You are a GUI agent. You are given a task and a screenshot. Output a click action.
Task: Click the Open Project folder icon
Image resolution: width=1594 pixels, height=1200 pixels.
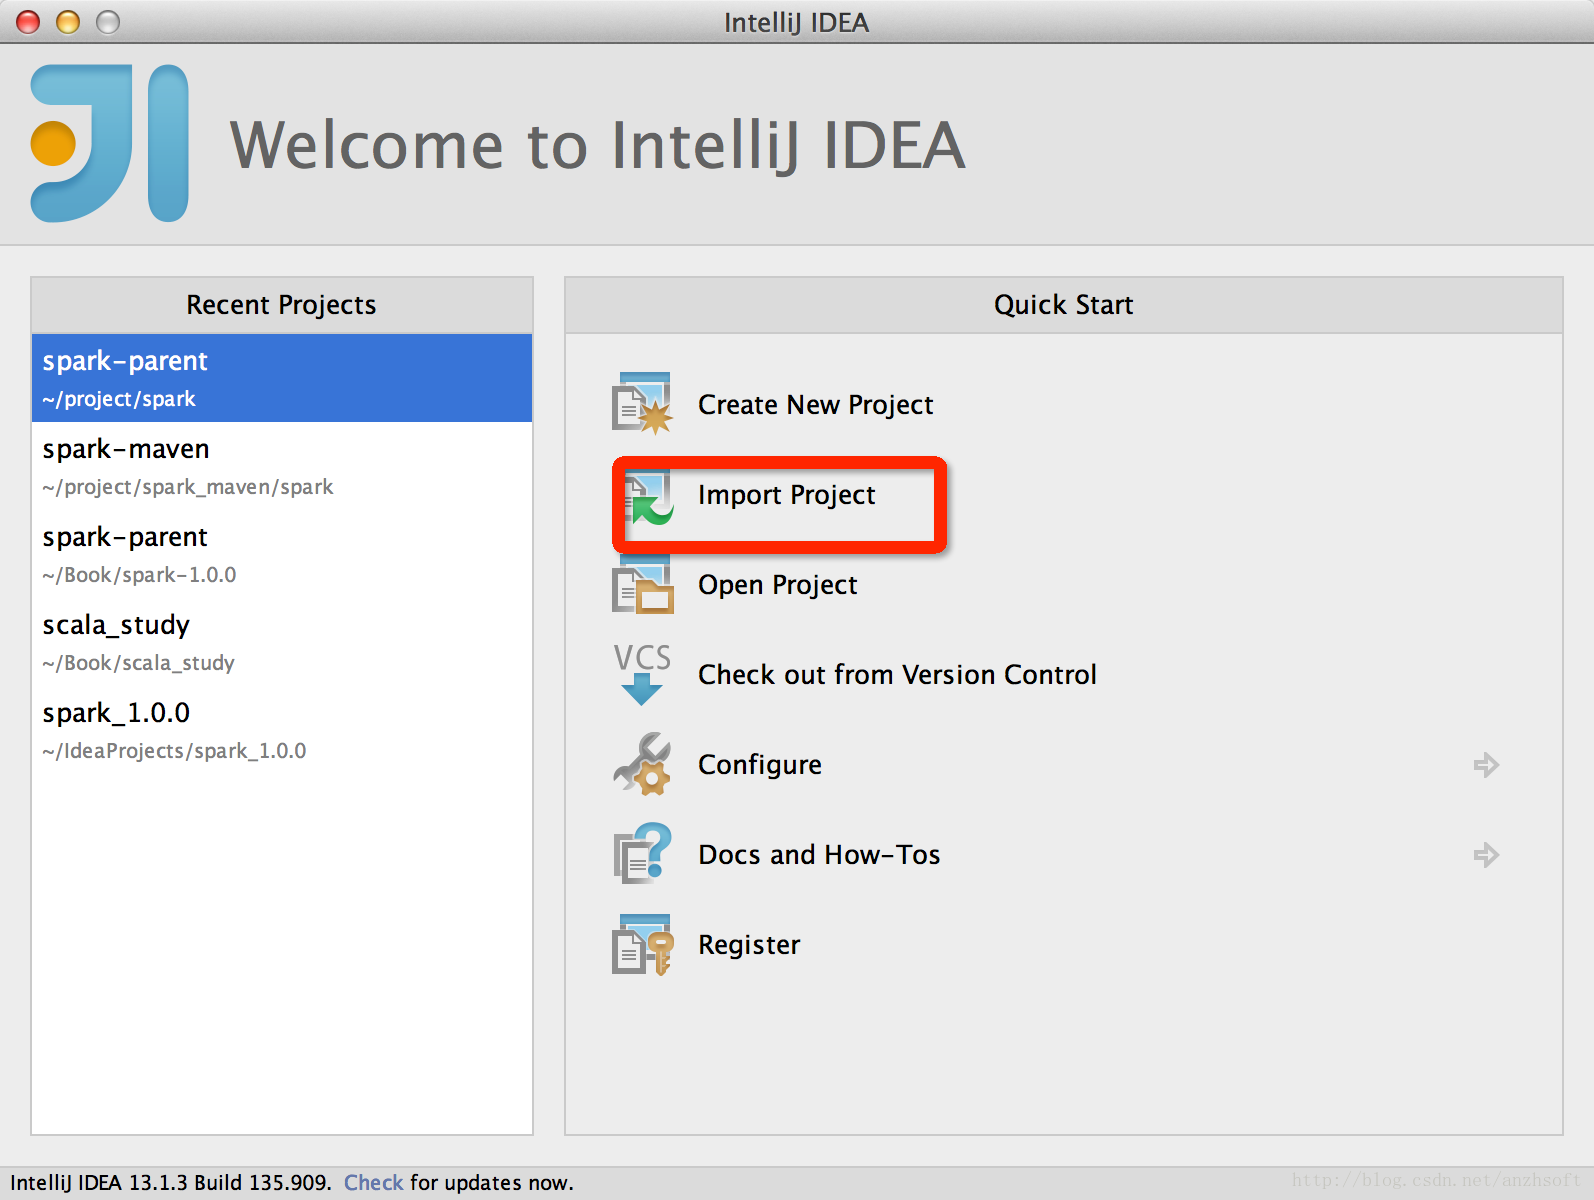point(642,586)
